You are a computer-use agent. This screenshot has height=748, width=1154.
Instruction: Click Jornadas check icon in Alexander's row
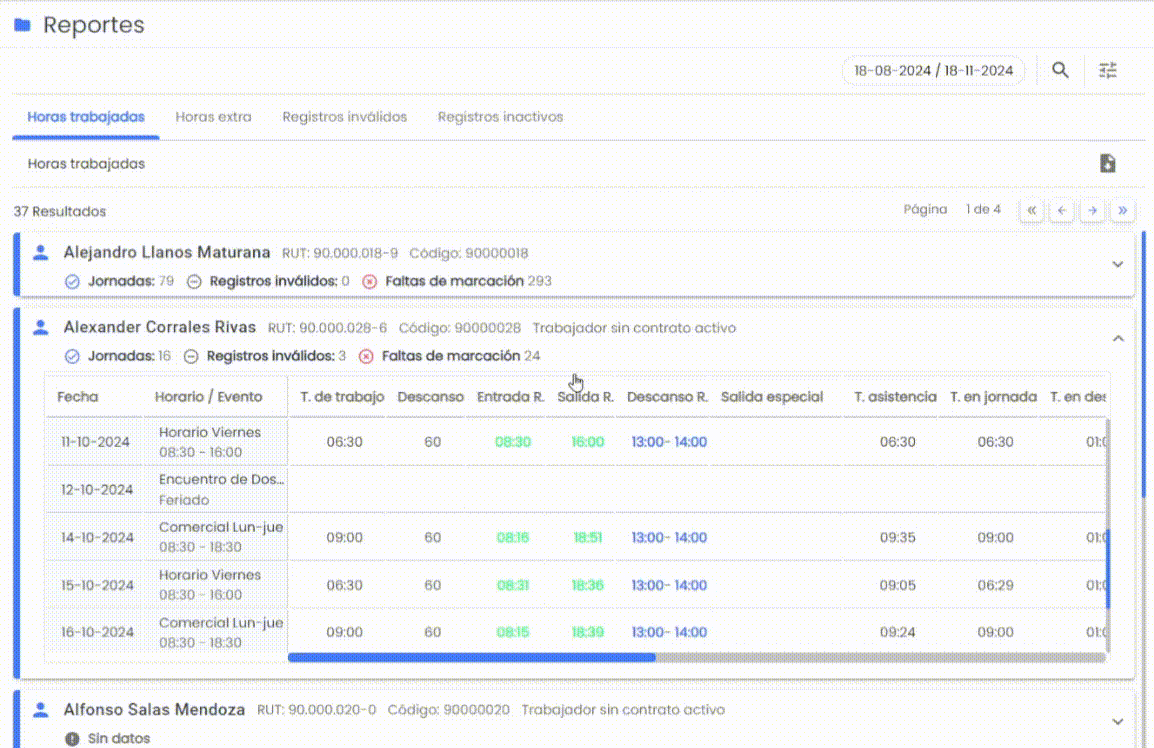pos(72,356)
